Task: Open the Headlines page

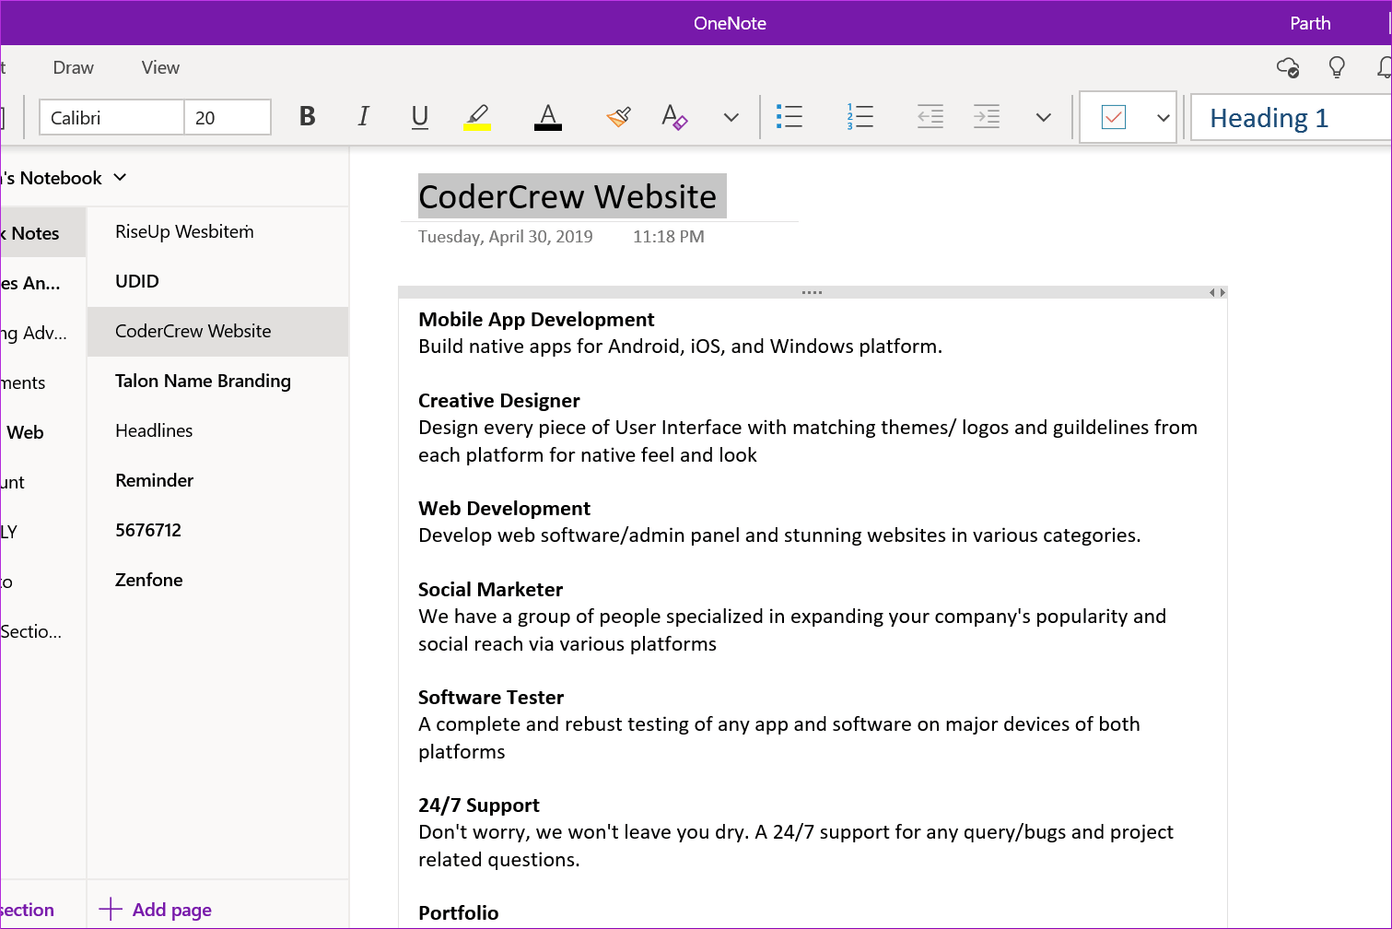Action: (x=218, y=431)
